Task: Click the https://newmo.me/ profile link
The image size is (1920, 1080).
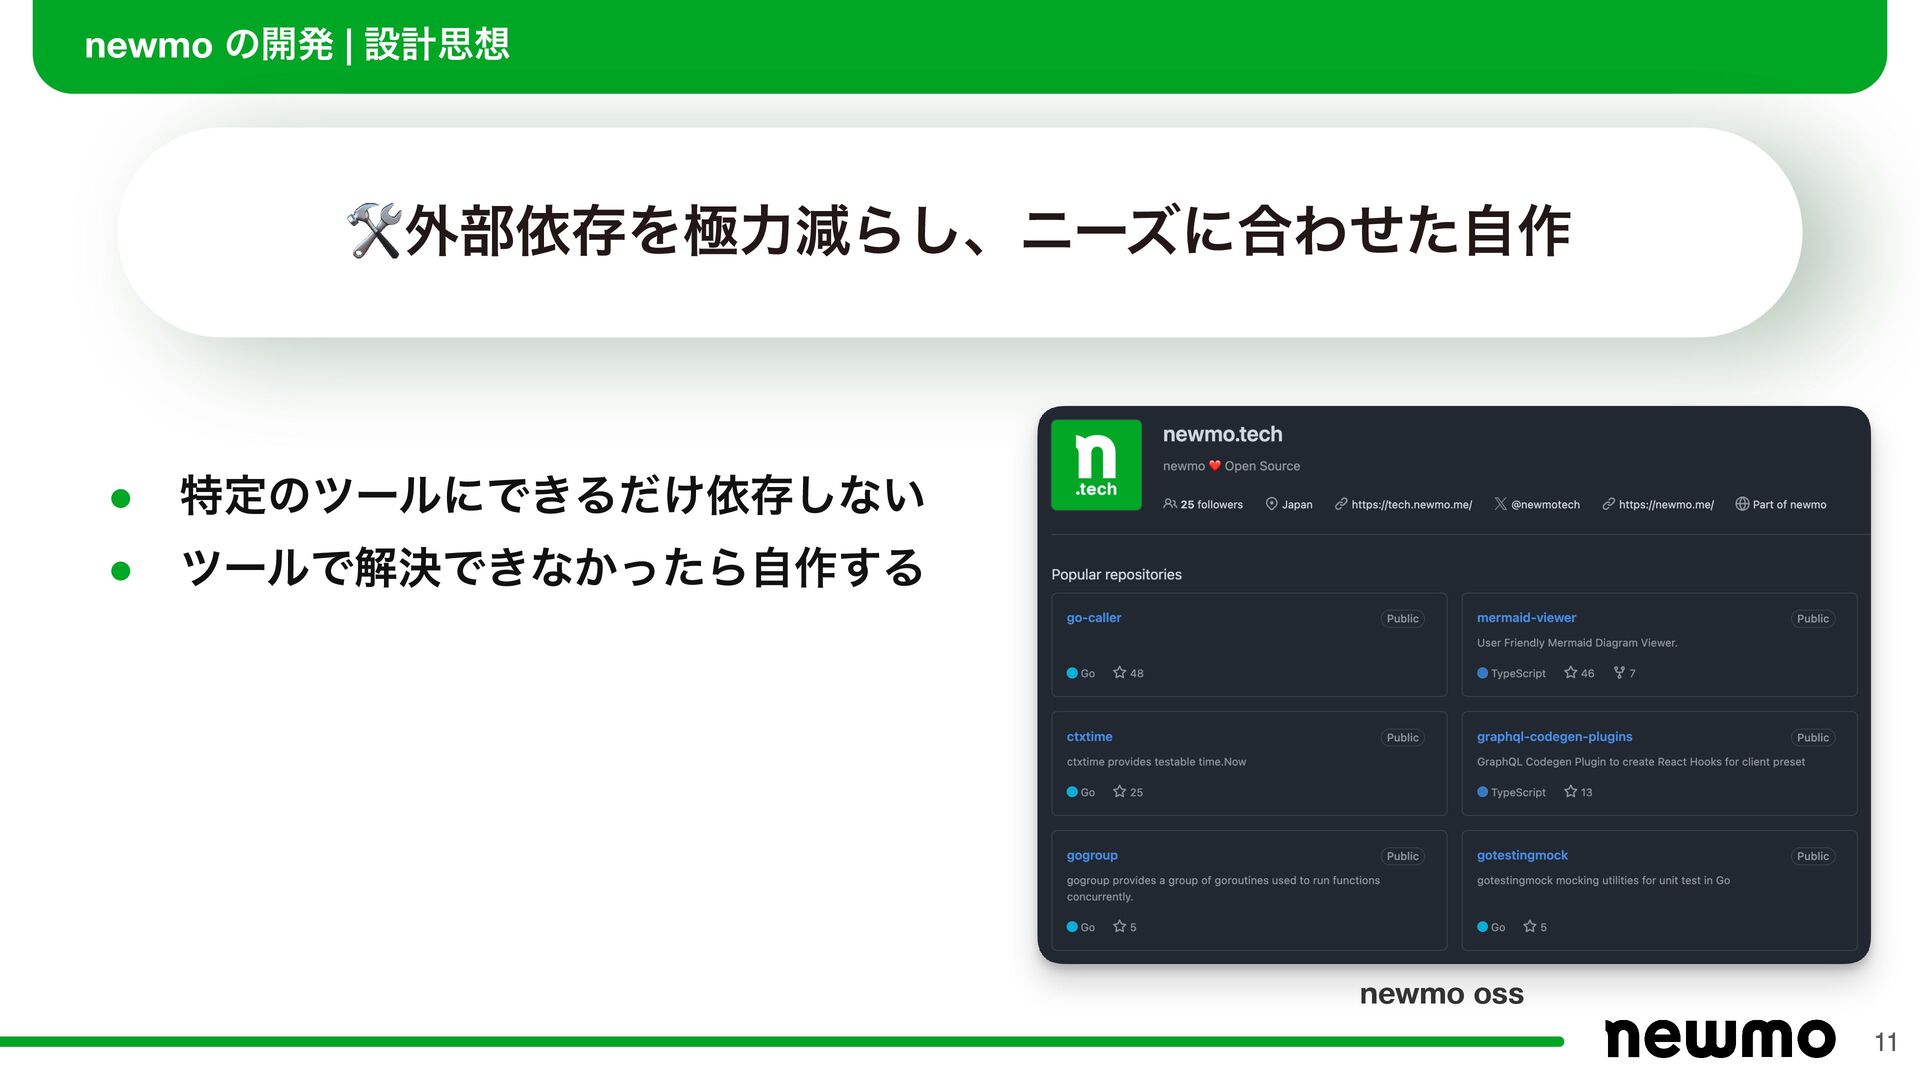Action: [x=1665, y=505]
